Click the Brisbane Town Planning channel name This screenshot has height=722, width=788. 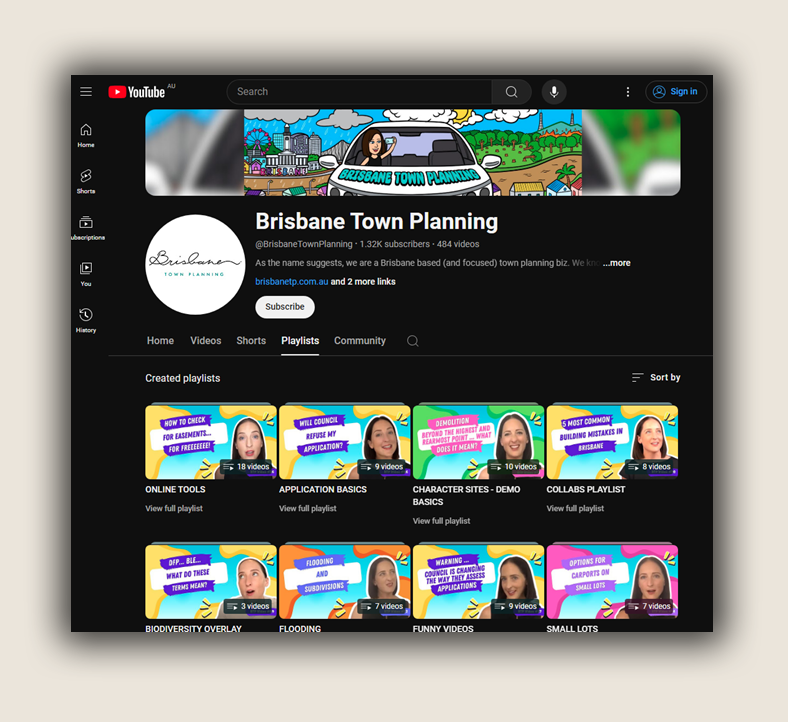(x=376, y=222)
